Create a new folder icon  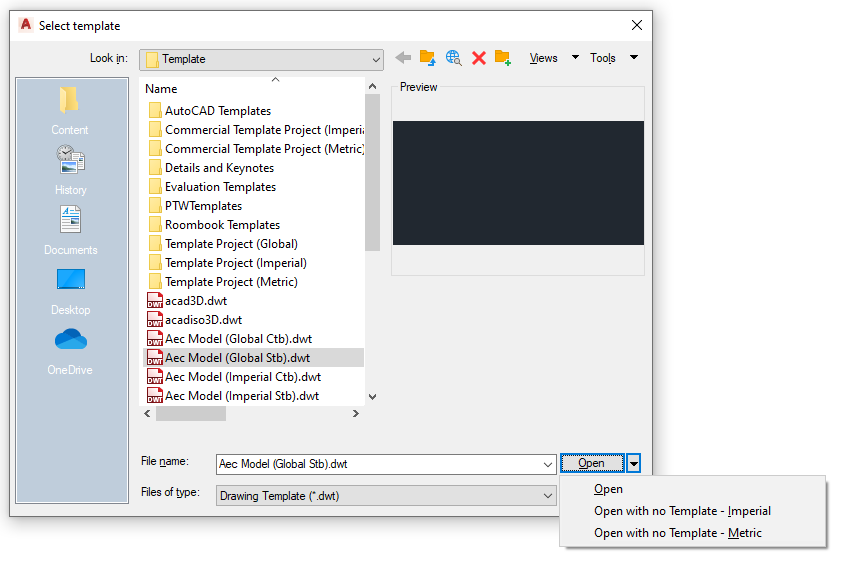[x=503, y=58]
